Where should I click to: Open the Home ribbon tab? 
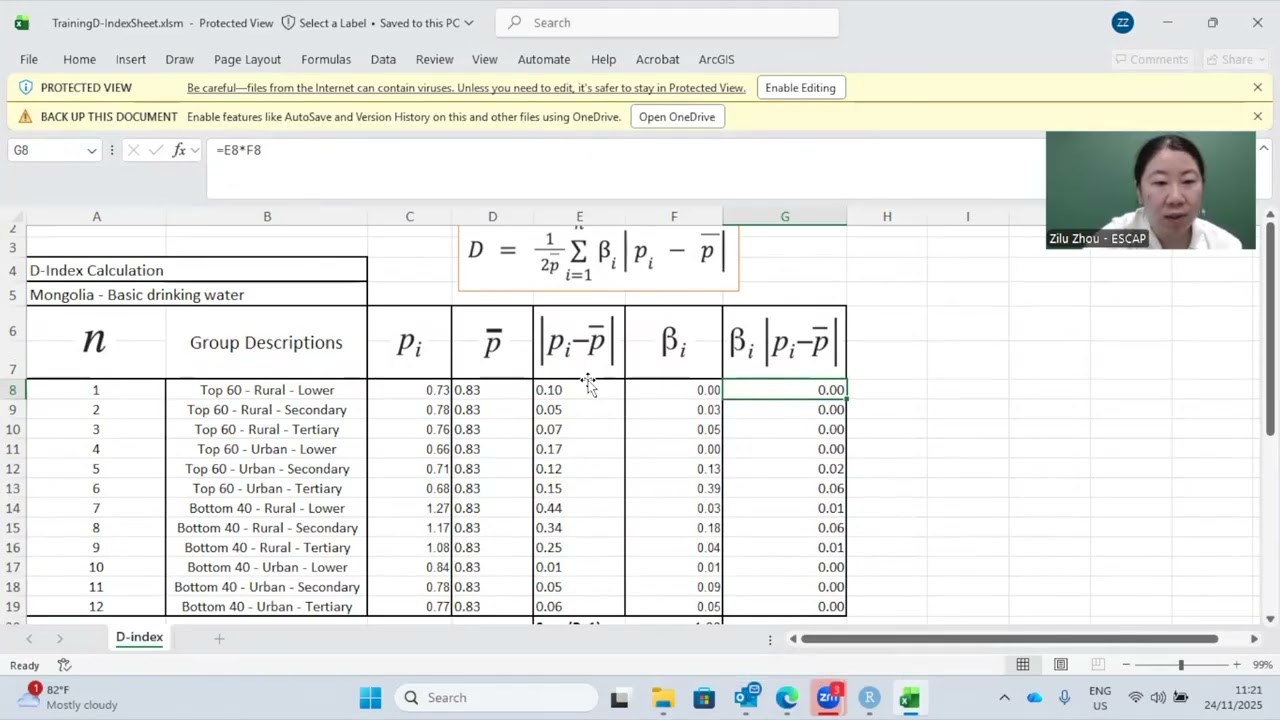(x=80, y=60)
